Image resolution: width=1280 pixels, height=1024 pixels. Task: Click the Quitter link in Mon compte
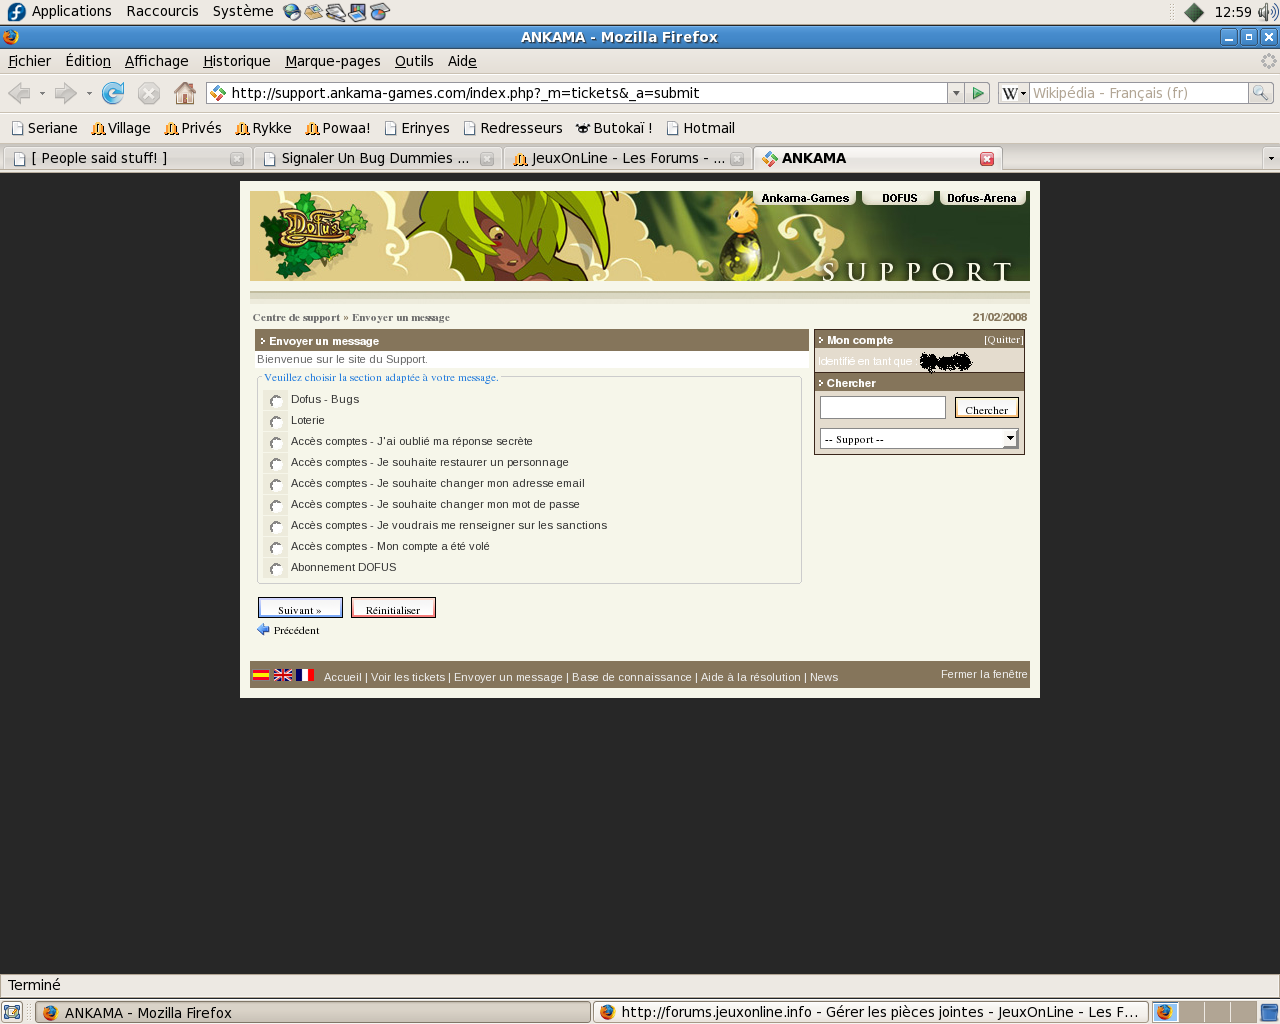click(1003, 340)
